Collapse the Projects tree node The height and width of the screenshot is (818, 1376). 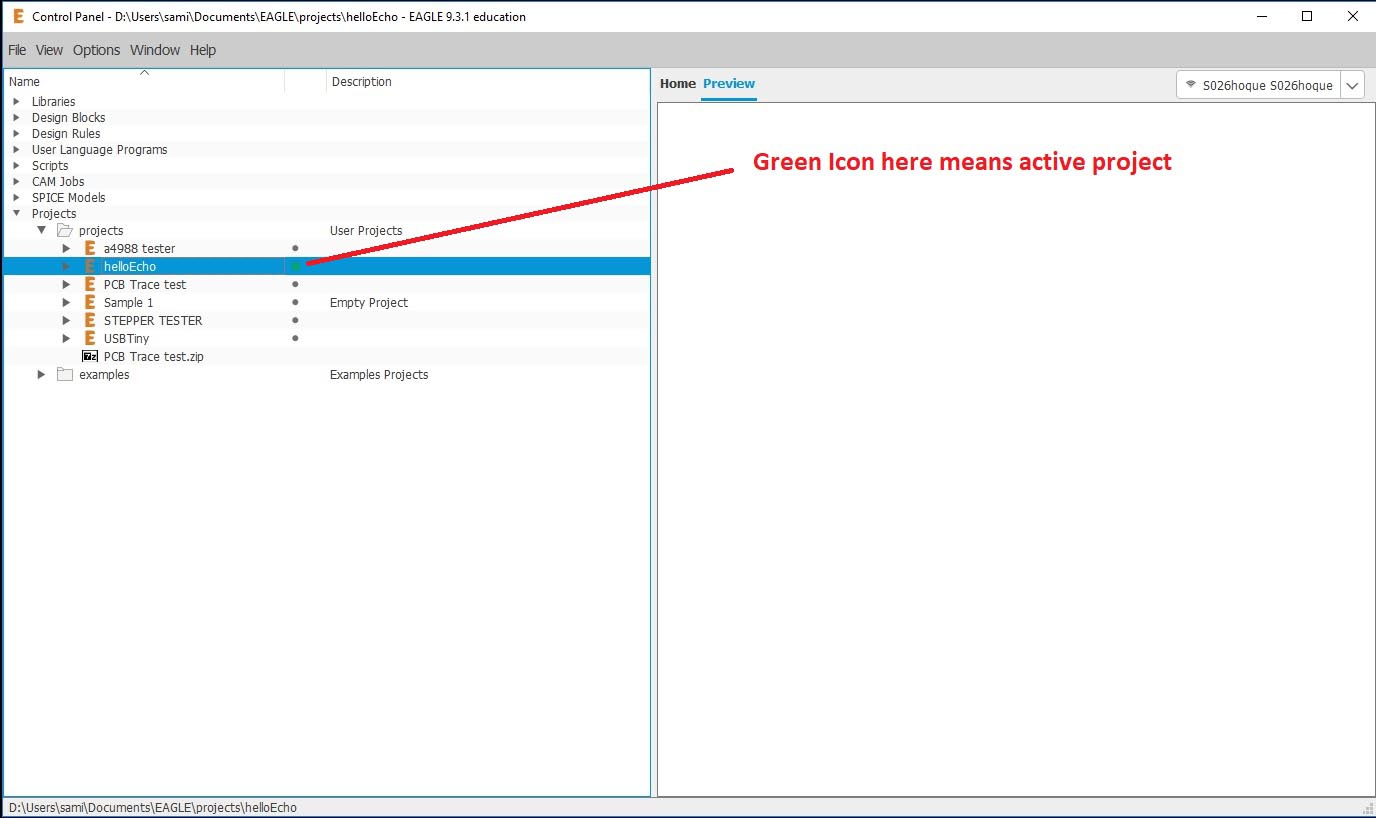click(x=16, y=213)
